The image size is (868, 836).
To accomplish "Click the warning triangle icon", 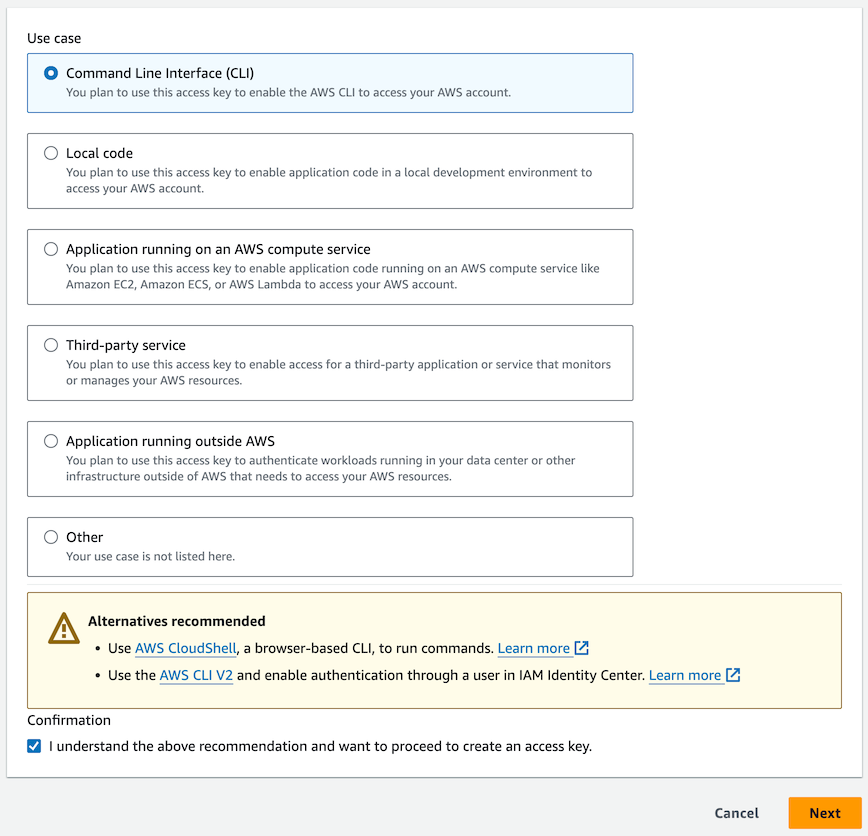I will click(64, 627).
